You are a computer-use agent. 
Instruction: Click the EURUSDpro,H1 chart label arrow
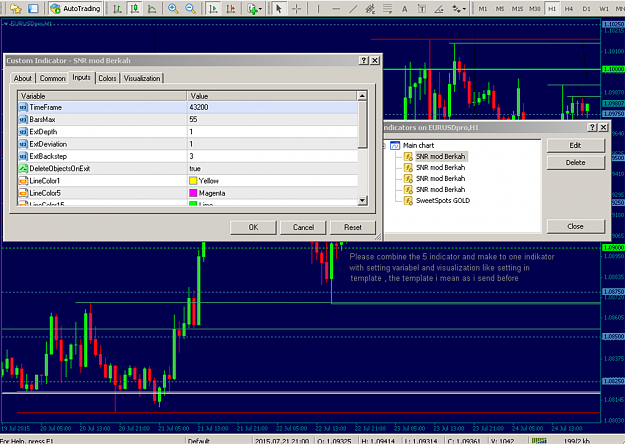[6, 24]
